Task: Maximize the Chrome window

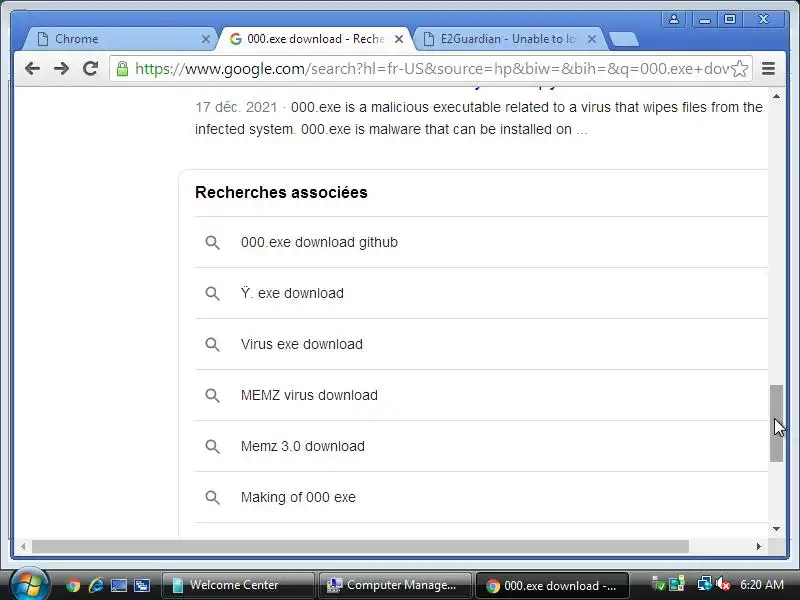Action: [730, 19]
